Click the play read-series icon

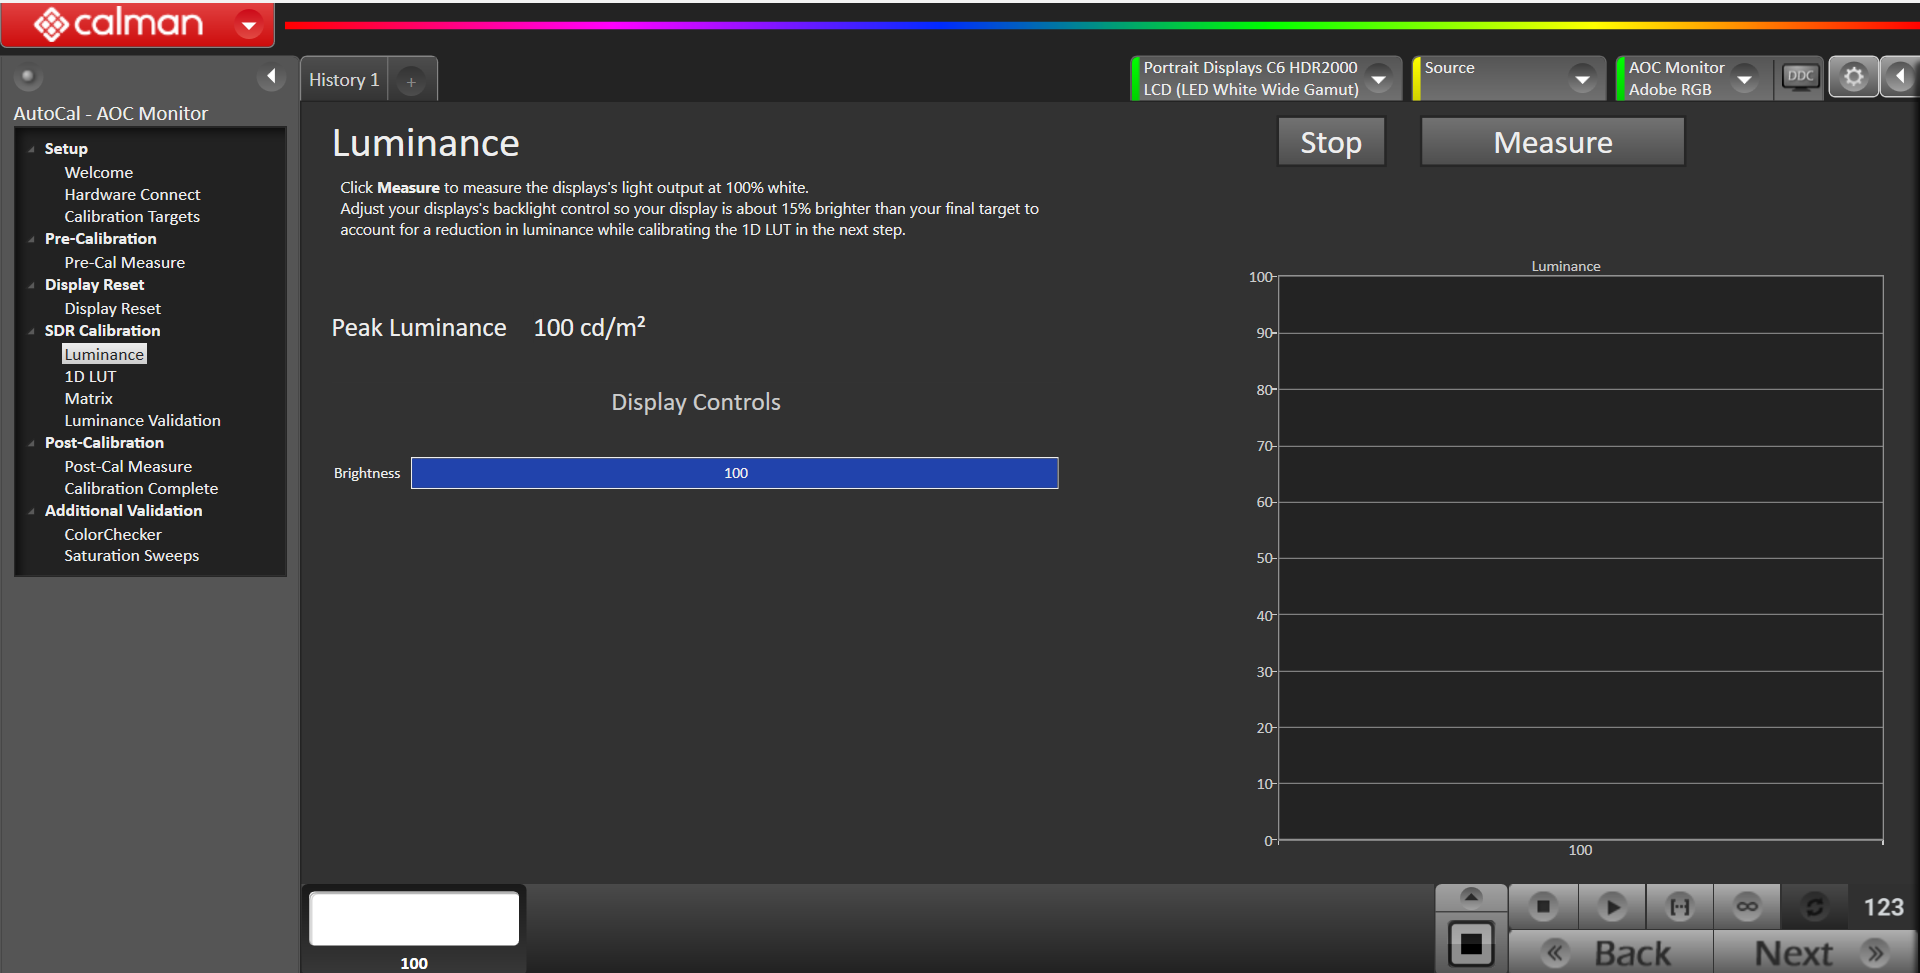click(x=1611, y=907)
